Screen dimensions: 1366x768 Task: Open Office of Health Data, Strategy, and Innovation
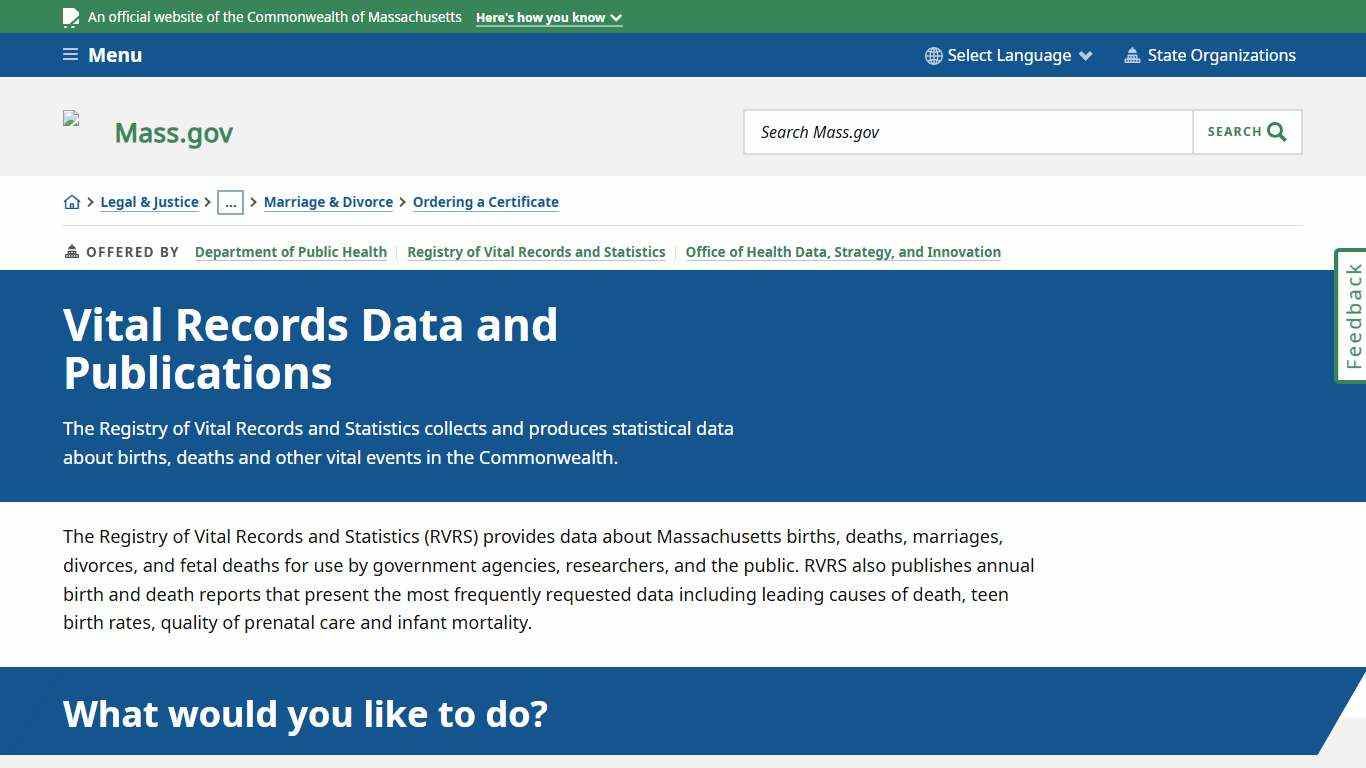pyautogui.click(x=842, y=252)
